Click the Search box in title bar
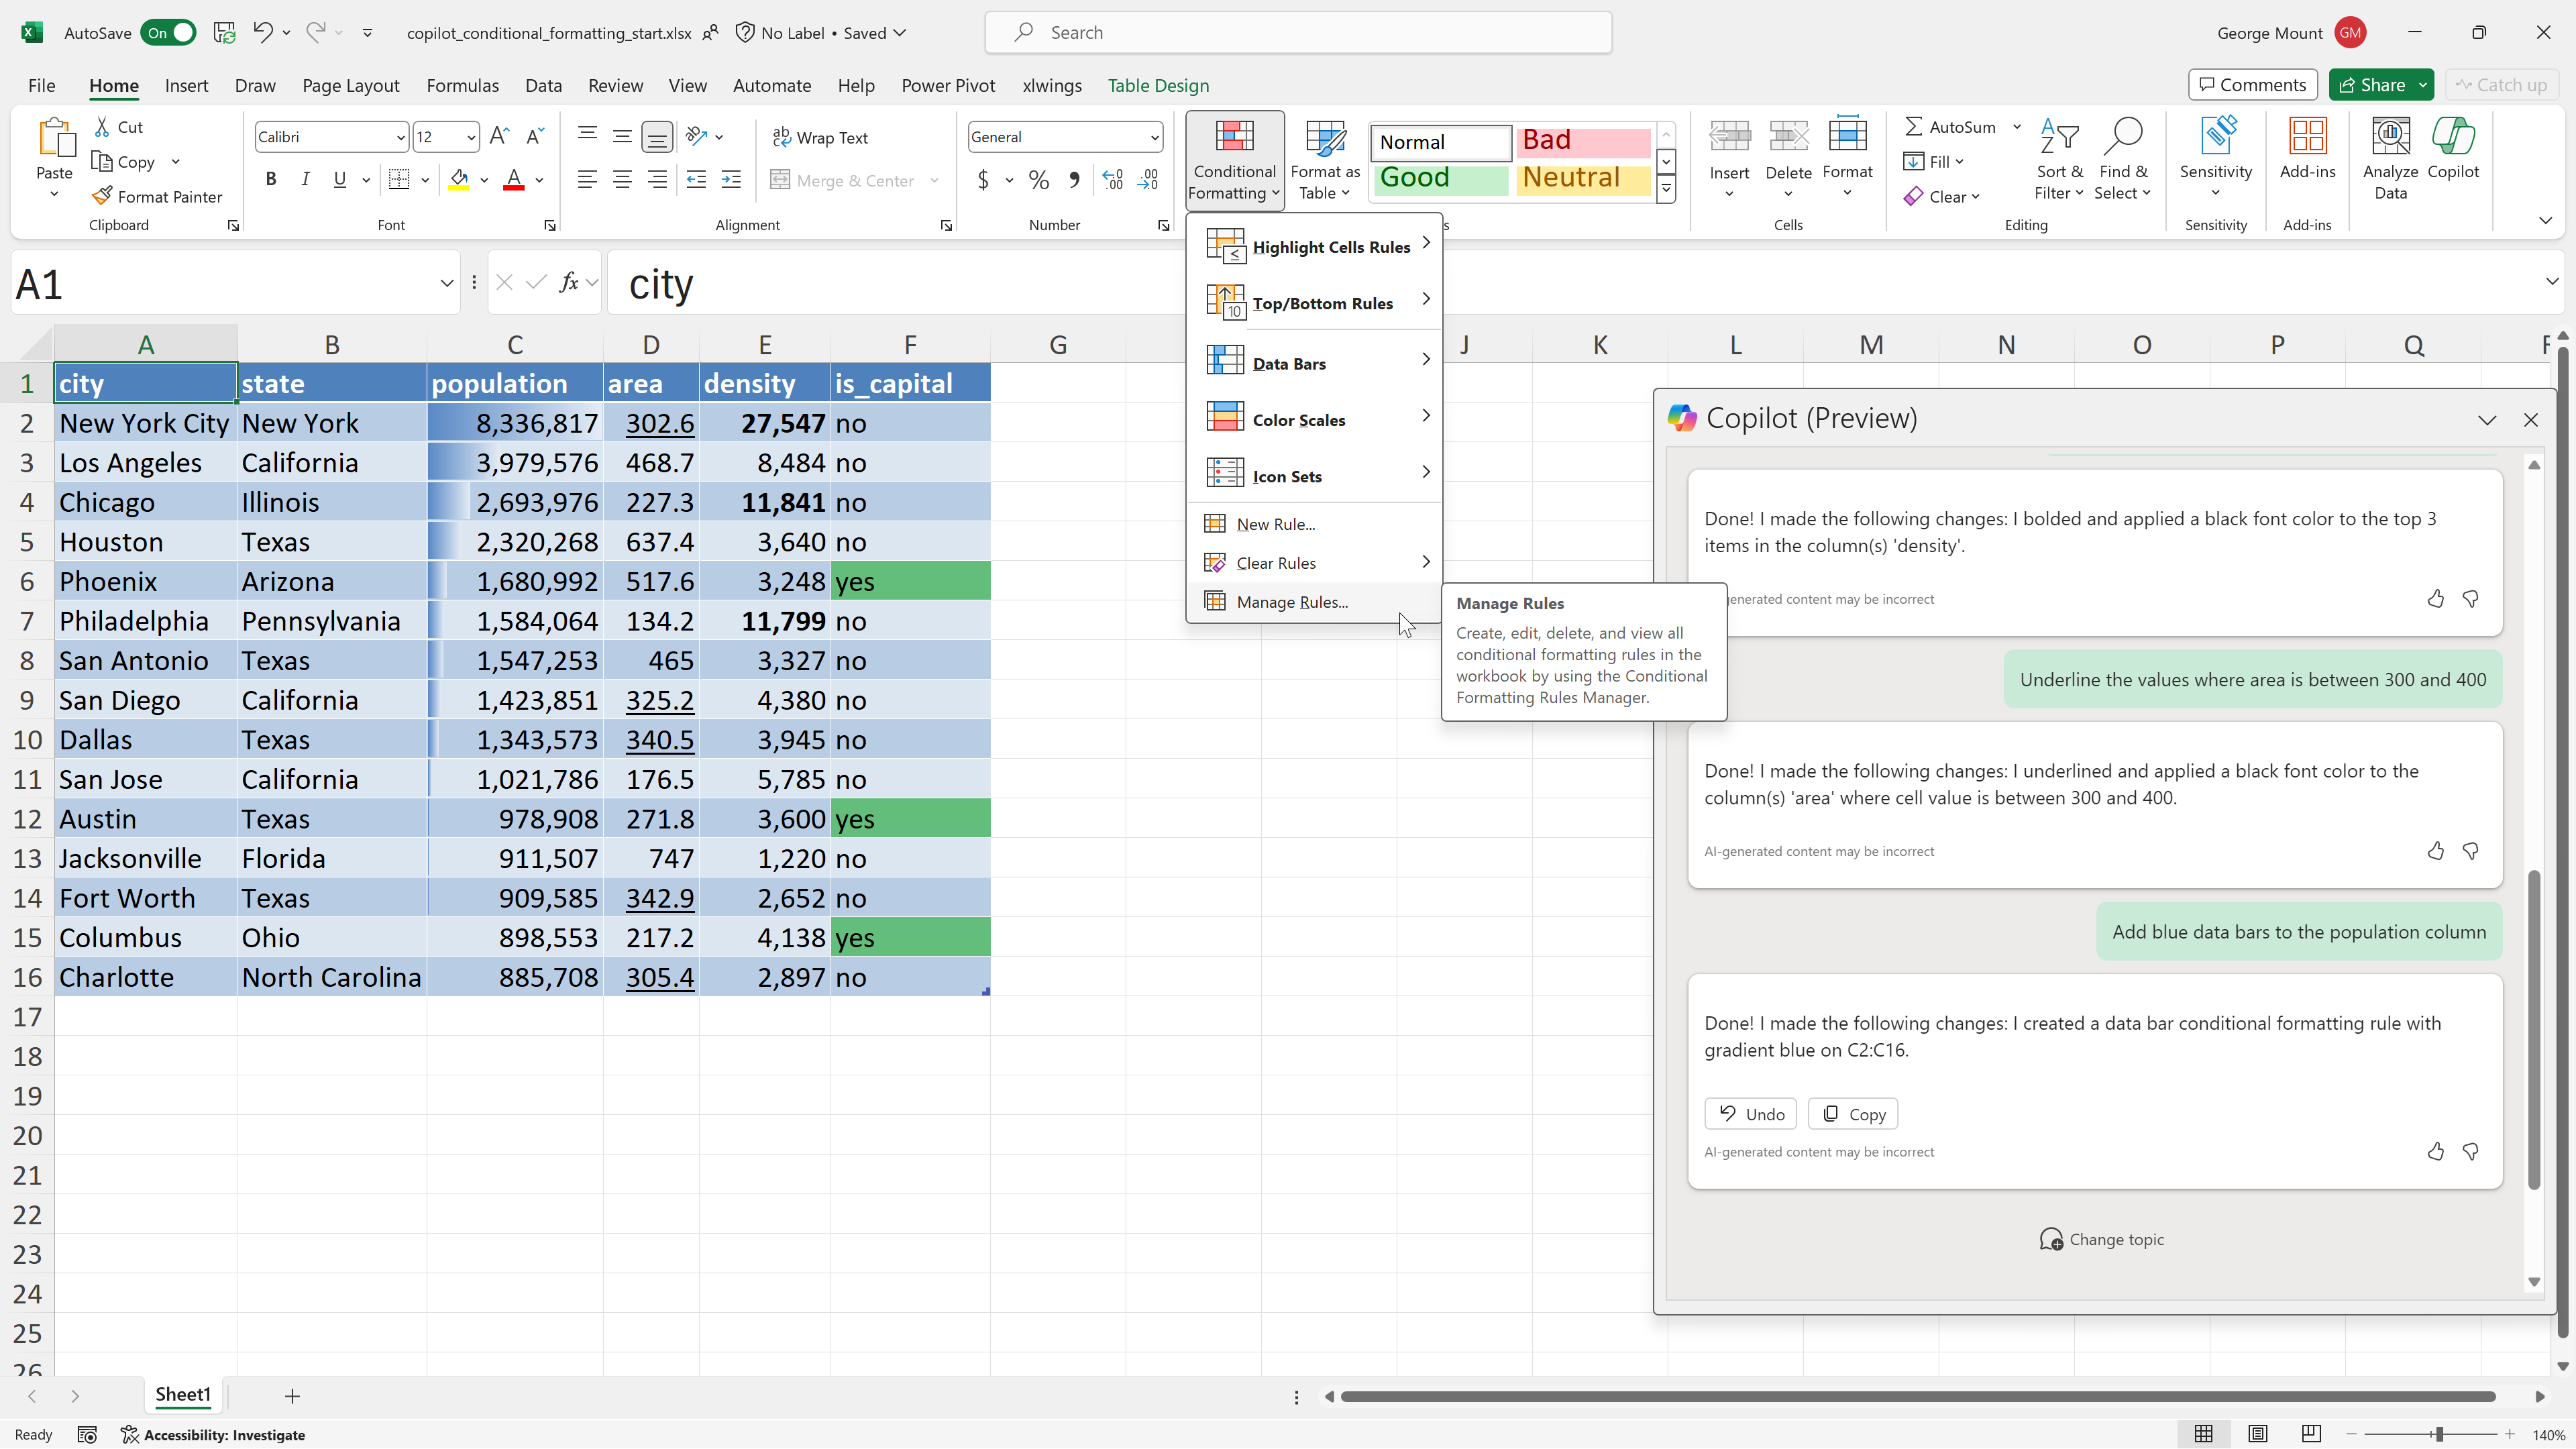 coord(1298,33)
